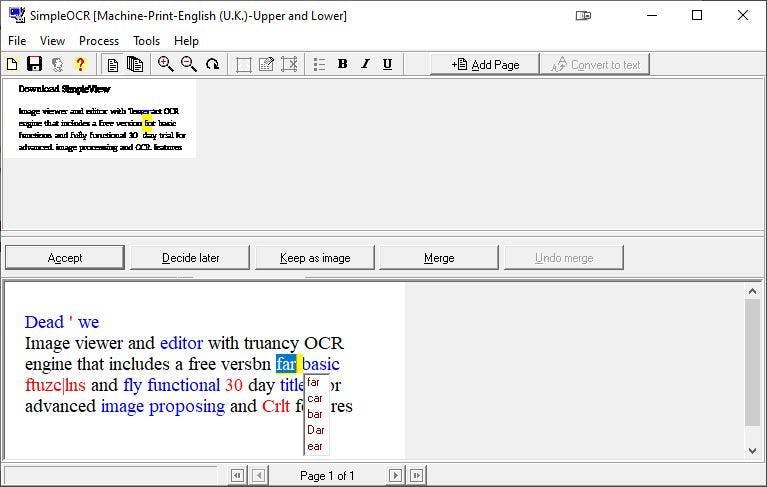Screen dimensions: 767x487
Task: Click the Decide later button
Action: 190,257
